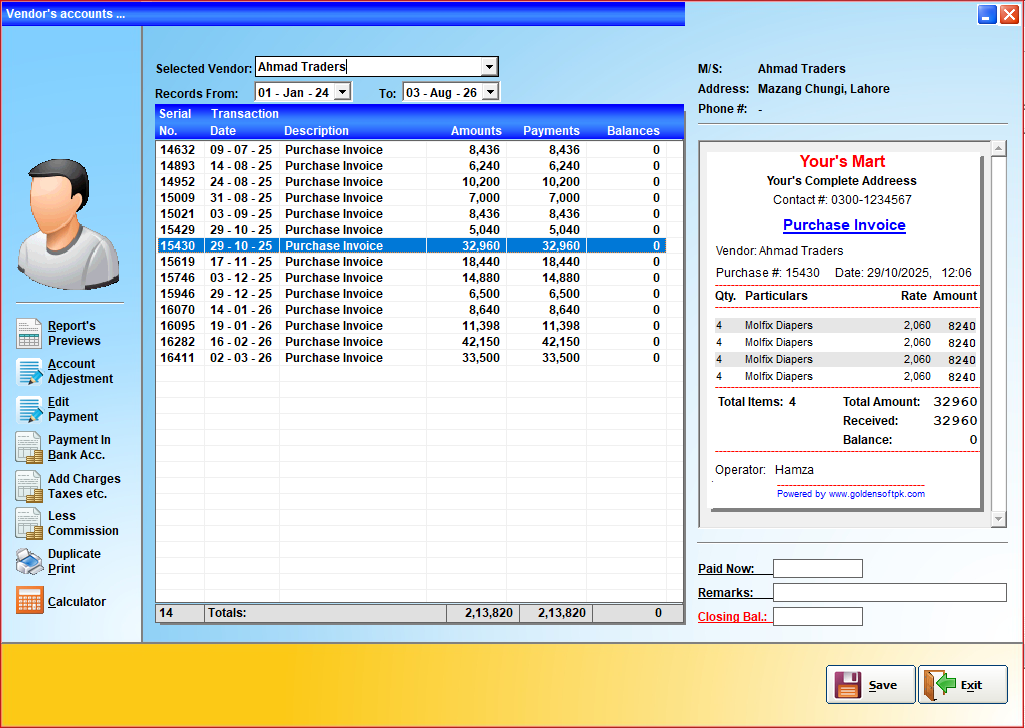
Task: Click the vendor avatar picture
Action: pos(68,224)
